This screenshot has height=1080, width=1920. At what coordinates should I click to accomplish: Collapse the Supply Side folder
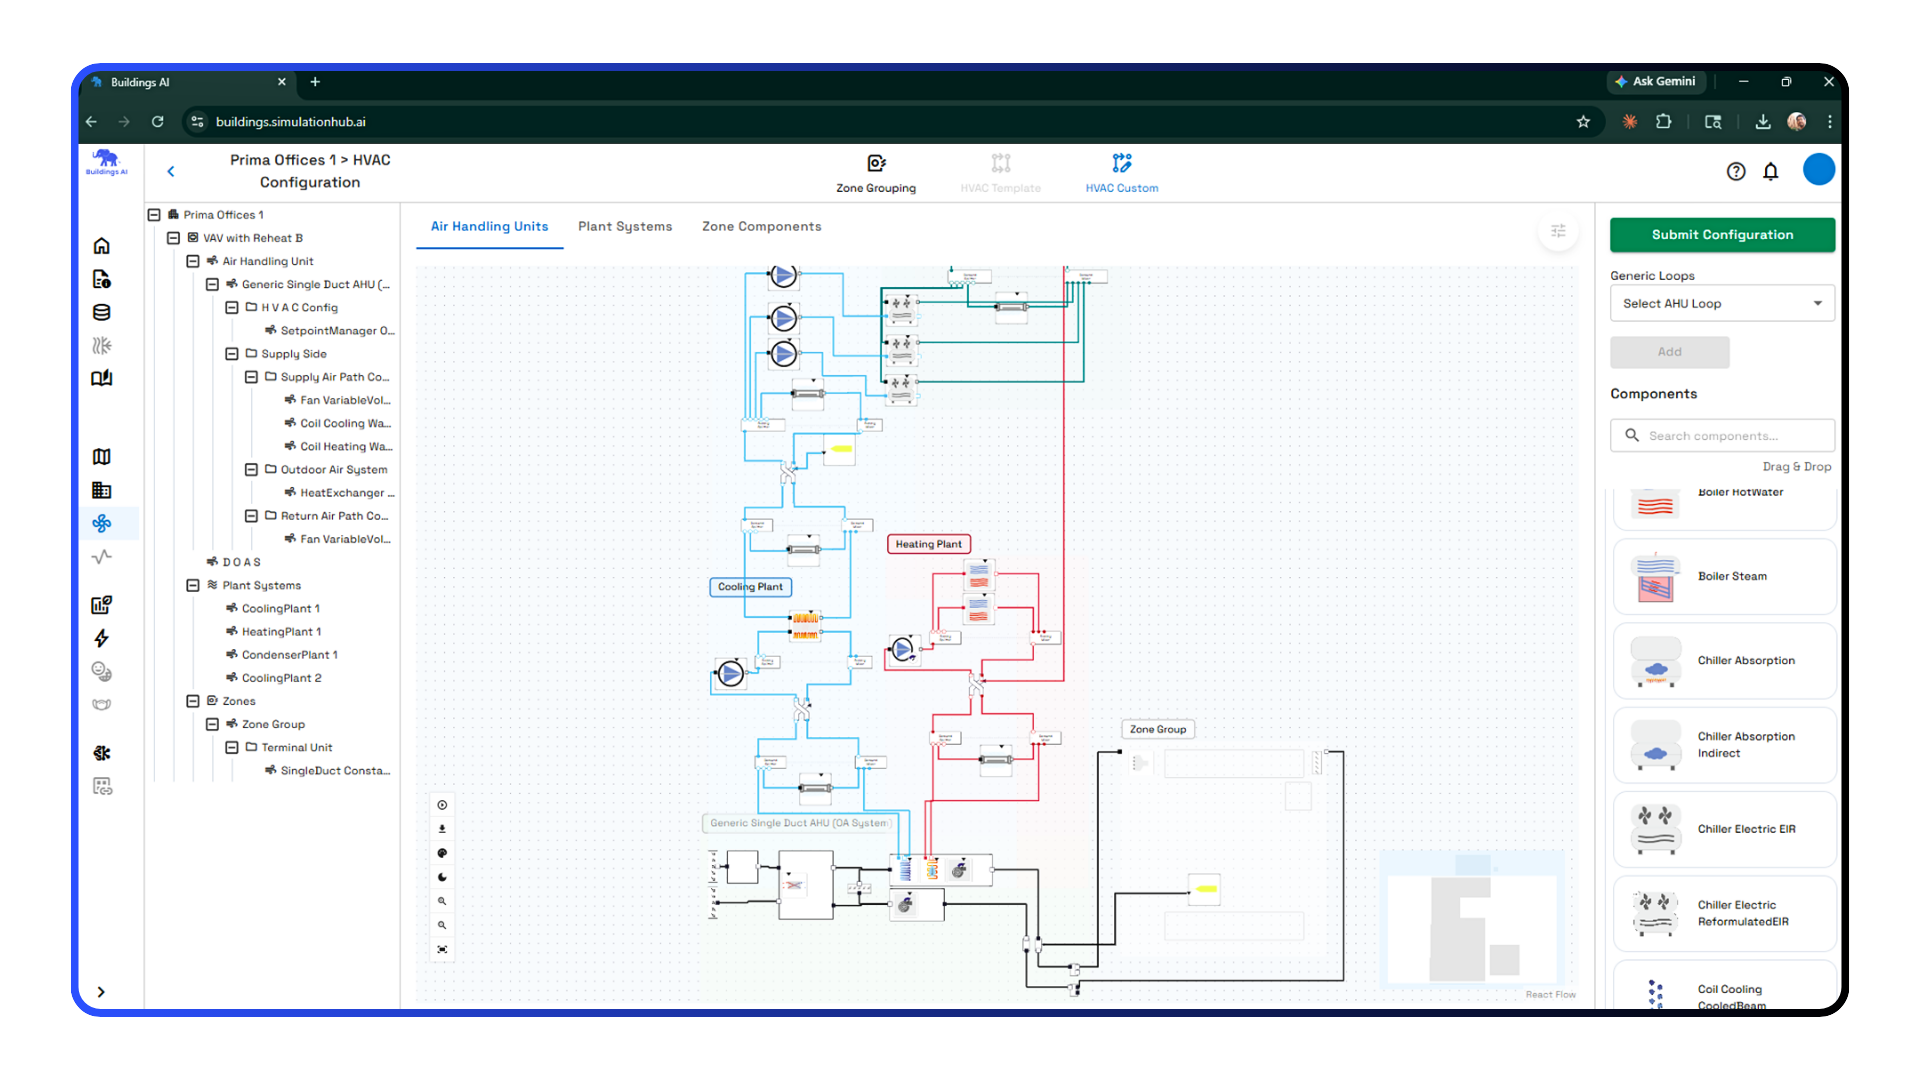point(232,354)
